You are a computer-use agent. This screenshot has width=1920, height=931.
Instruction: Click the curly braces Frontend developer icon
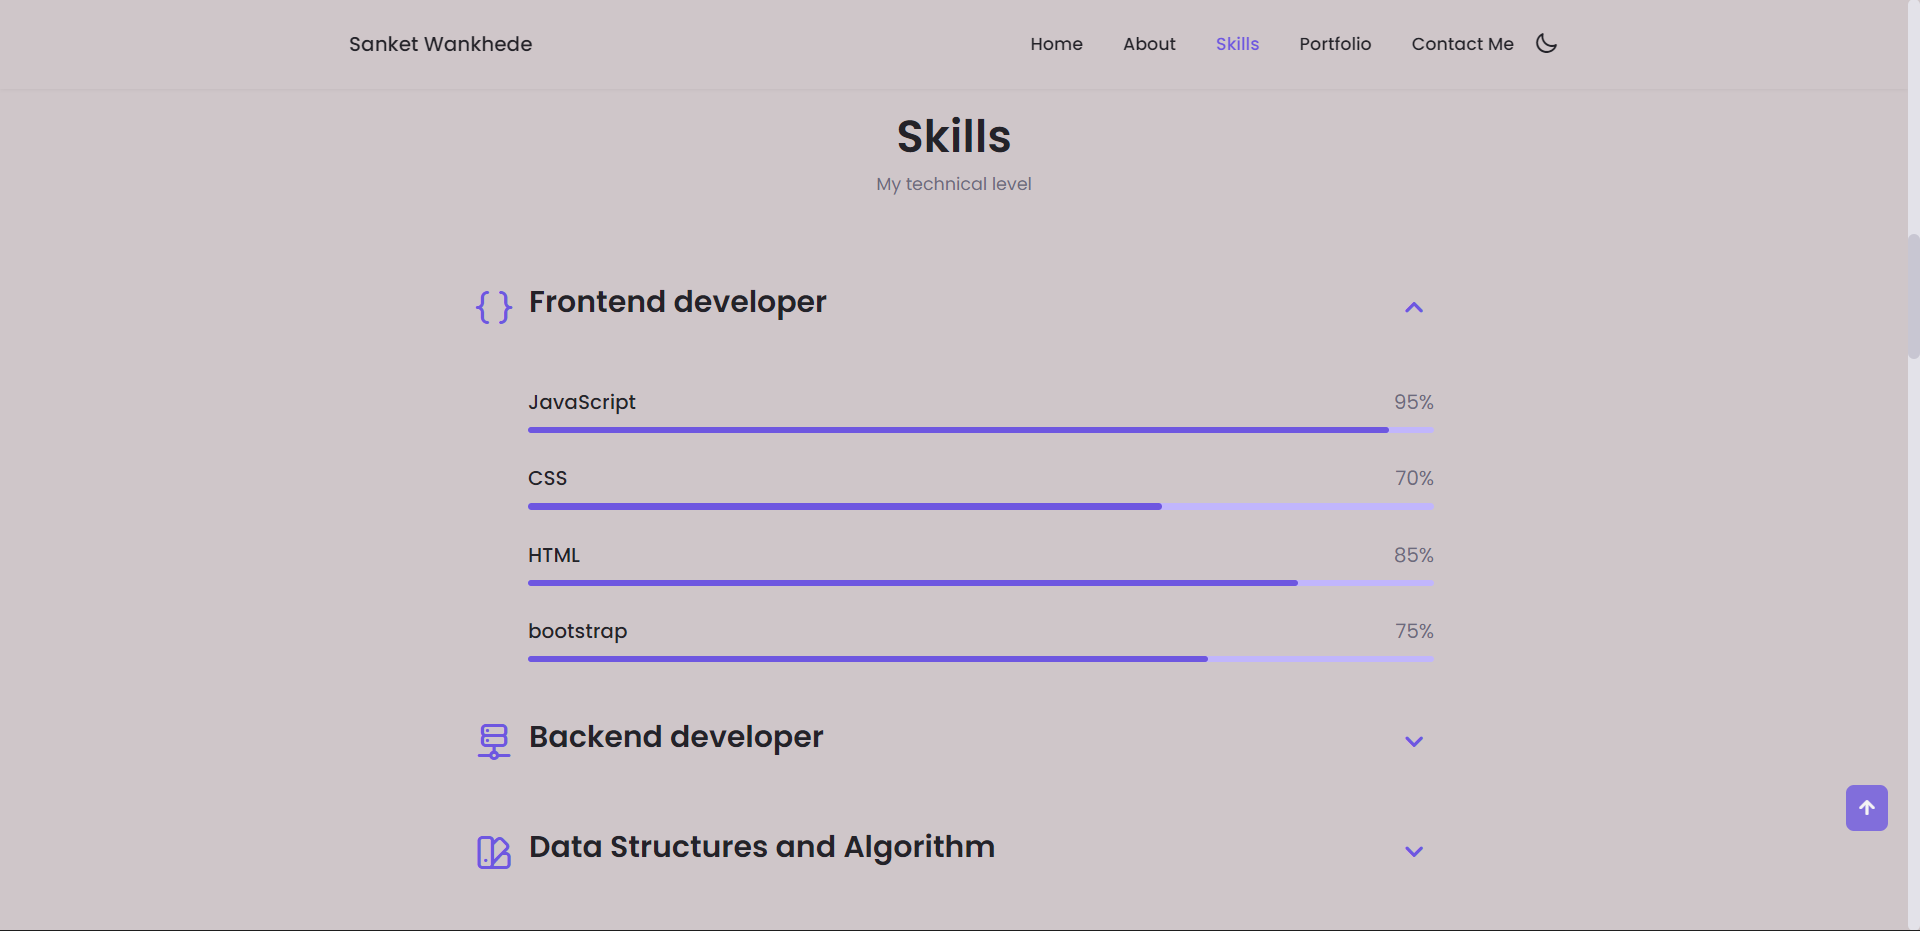(x=492, y=306)
